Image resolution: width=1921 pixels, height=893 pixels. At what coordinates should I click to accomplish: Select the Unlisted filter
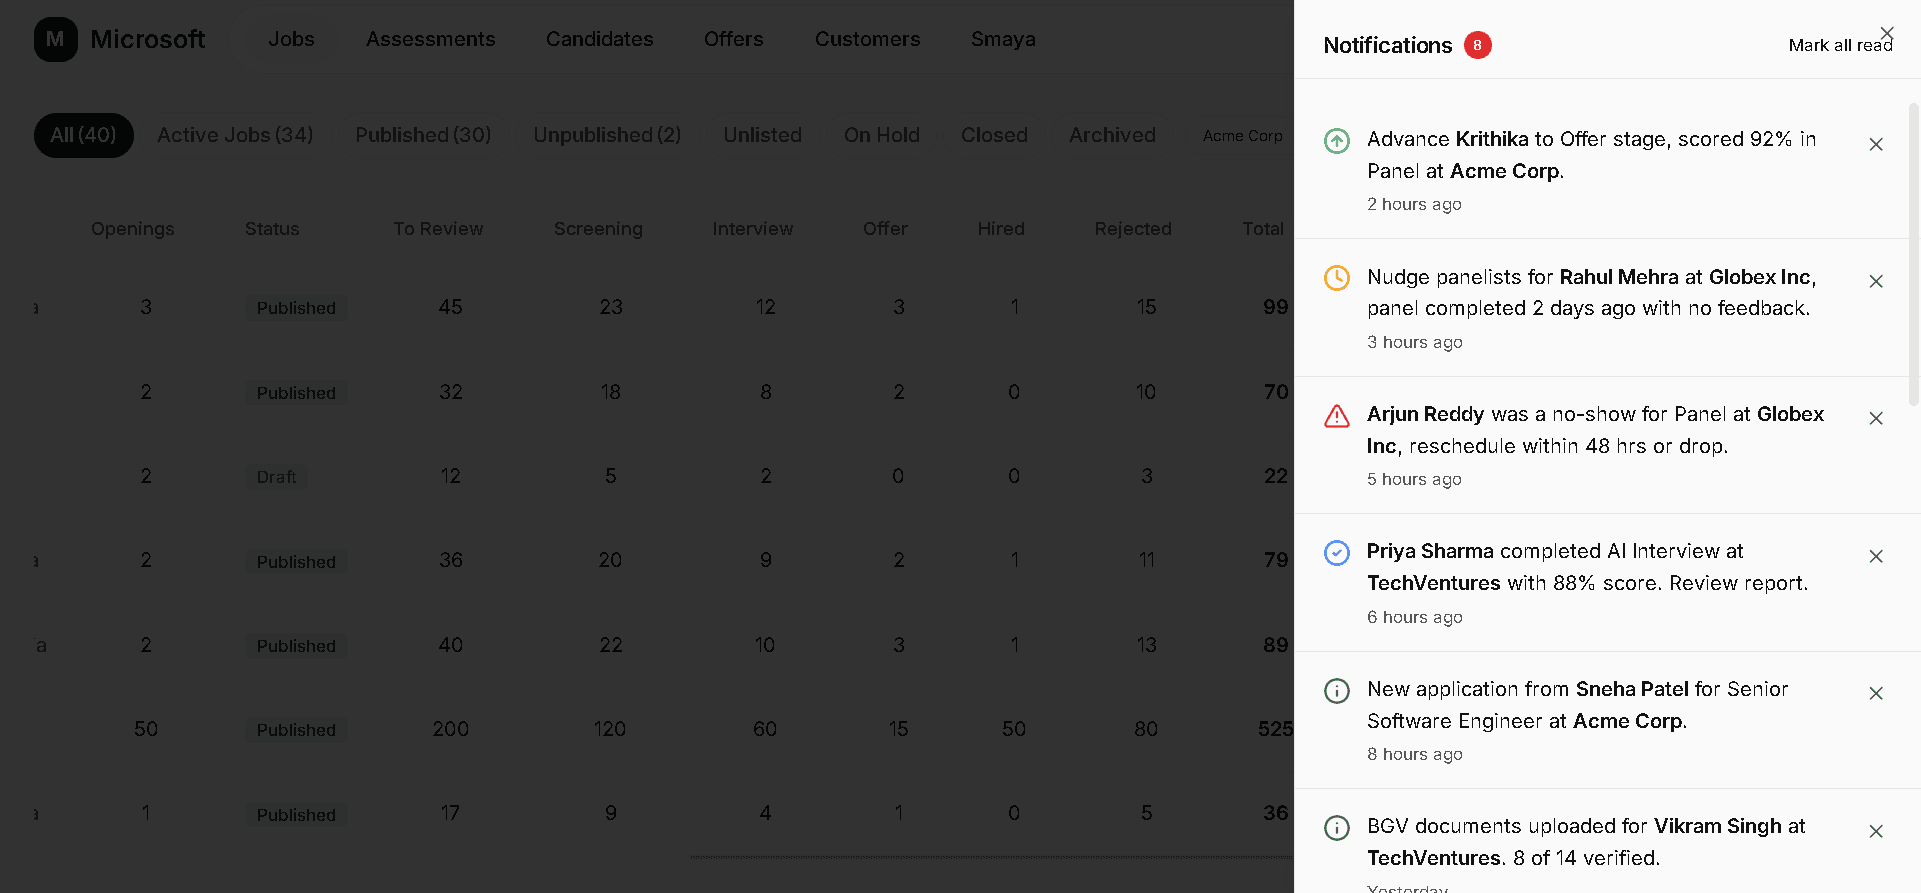[762, 135]
